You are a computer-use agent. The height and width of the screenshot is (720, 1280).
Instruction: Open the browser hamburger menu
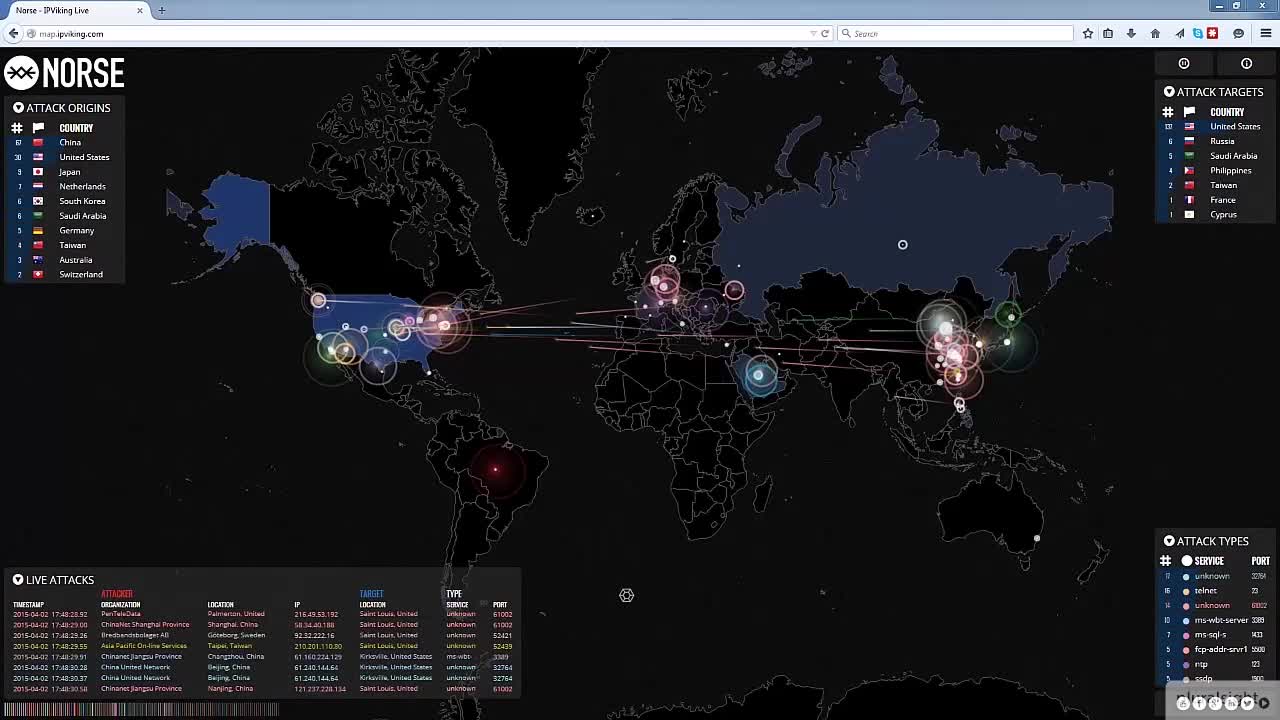tap(1265, 33)
